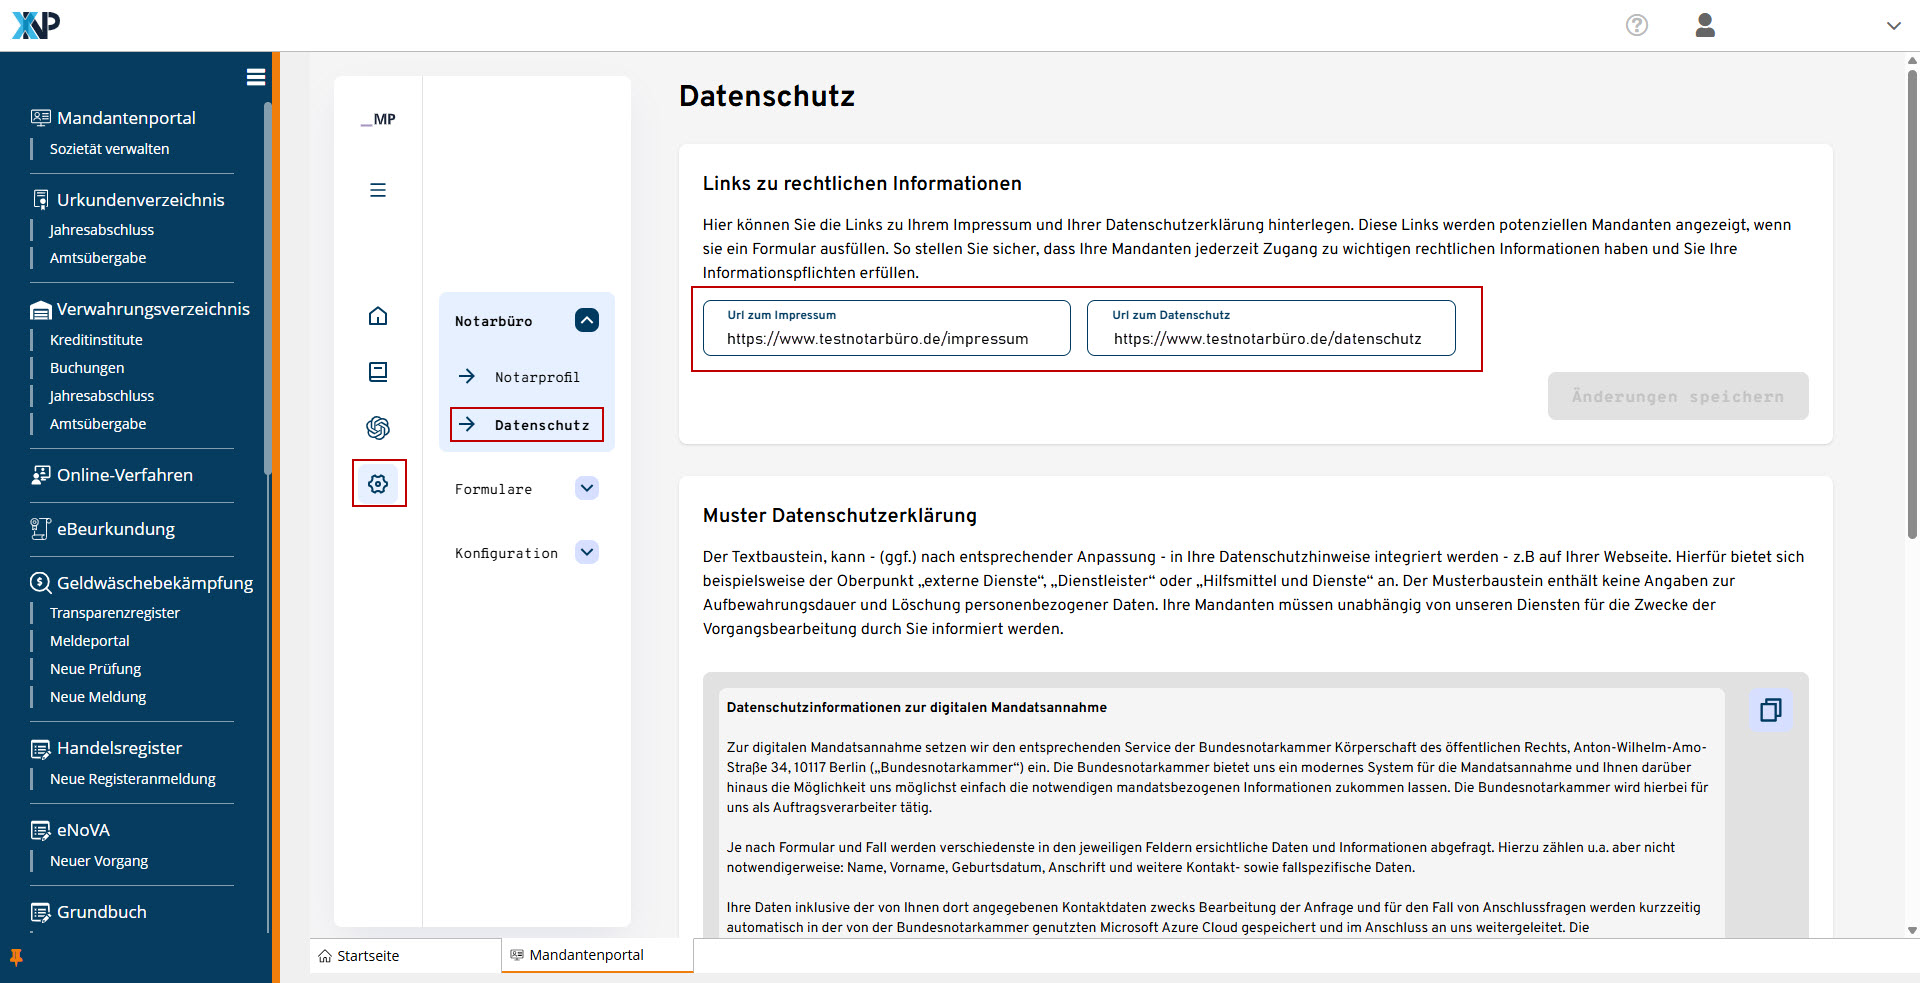Click the pin icon at bottom left
The height and width of the screenshot is (983, 1920).
click(x=16, y=957)
